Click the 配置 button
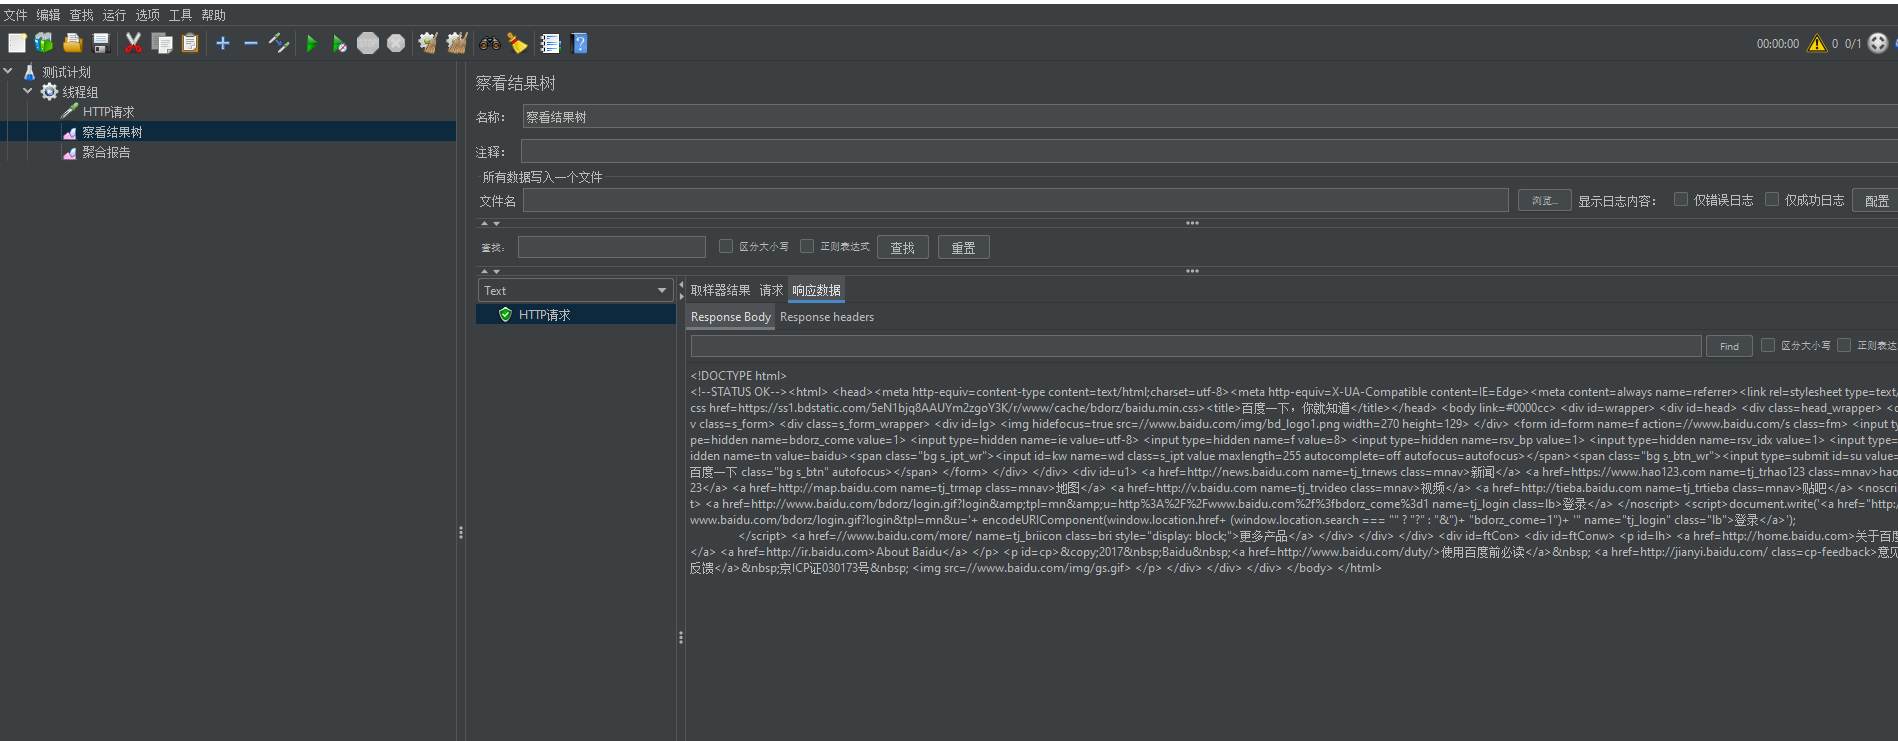The width and height of the screenshot is (1898, 741). (1876, 200)
